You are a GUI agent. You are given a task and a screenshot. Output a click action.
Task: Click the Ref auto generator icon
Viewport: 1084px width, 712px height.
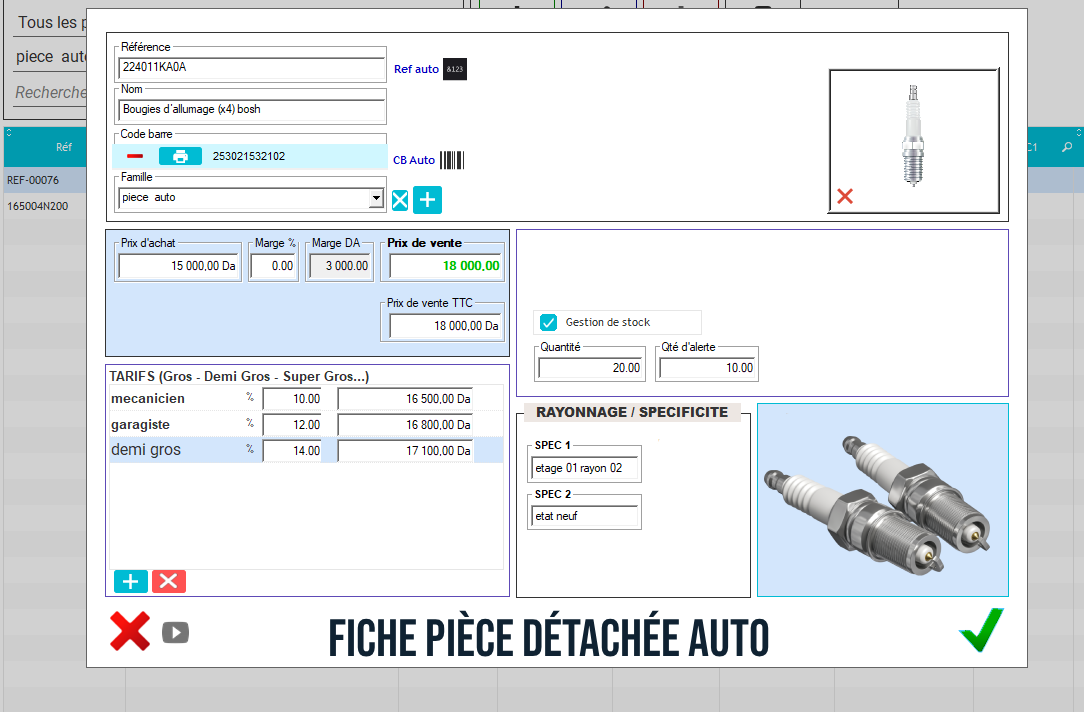pyautogui.click(x=455, y=69)
